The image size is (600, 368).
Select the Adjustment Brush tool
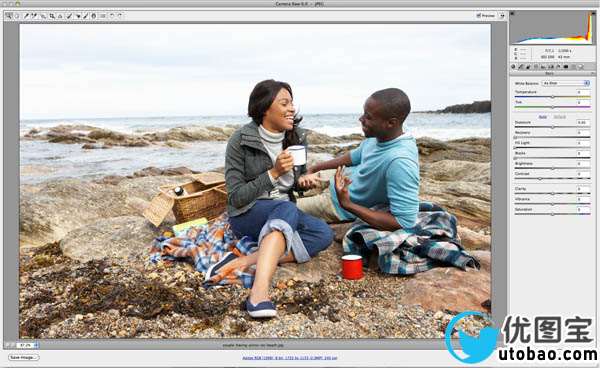[x=85, y=16]
